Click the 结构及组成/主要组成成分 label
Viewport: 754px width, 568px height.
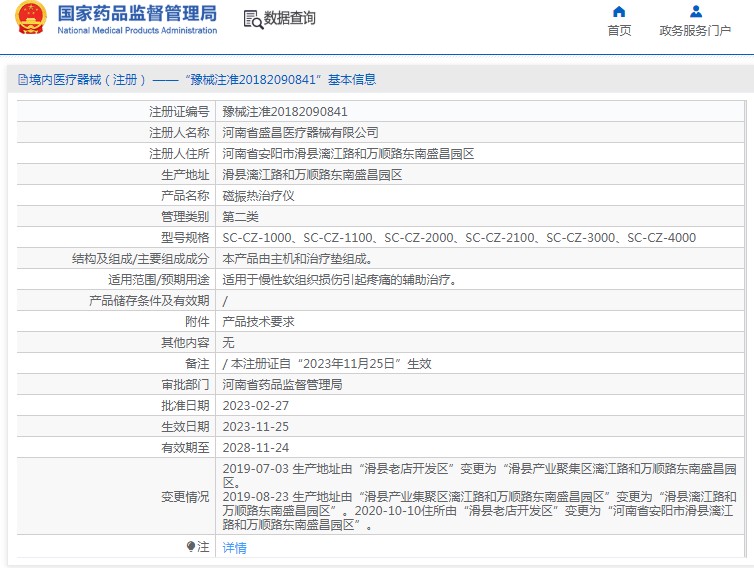(141, 259)
